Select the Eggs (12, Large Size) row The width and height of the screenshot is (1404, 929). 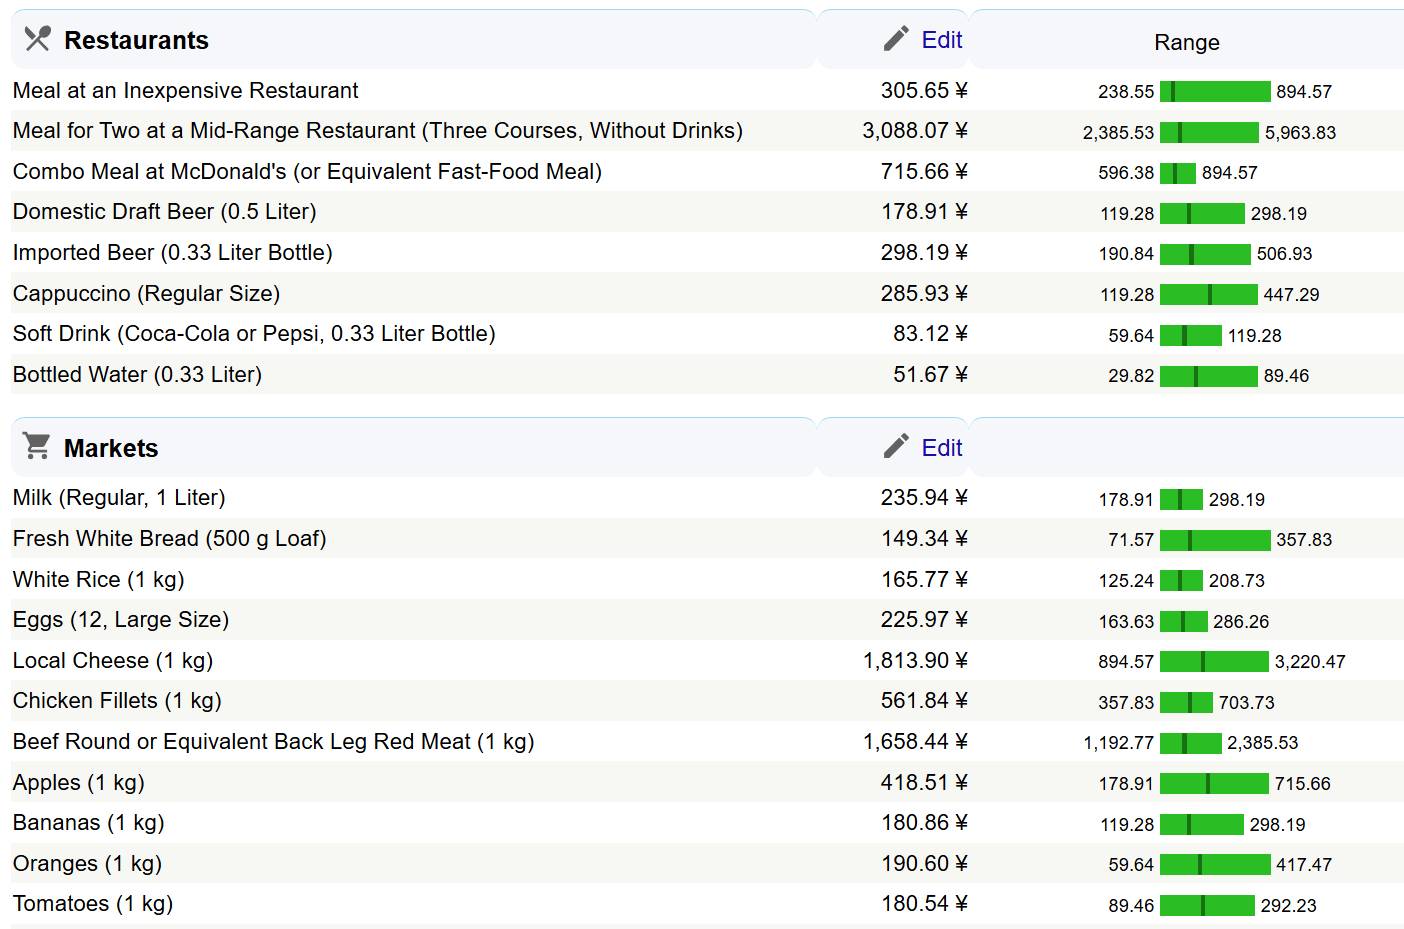121,620
